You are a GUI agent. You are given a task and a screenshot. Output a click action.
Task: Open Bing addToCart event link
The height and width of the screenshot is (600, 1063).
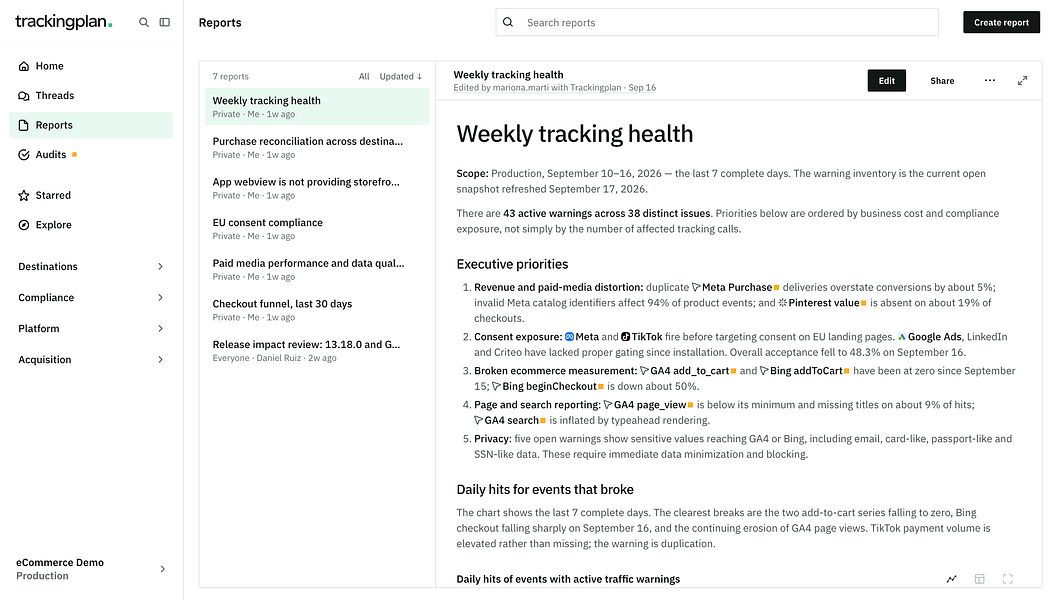tap(805, 371)
